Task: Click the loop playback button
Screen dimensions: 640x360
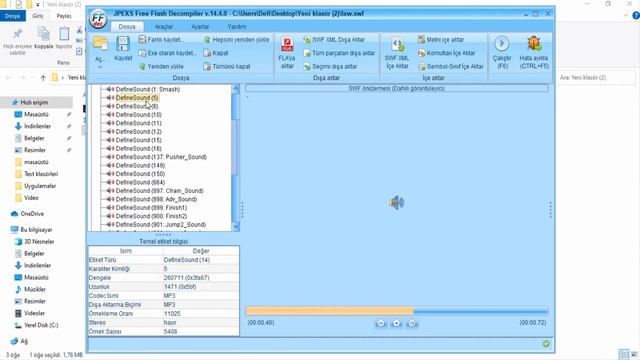Action: [412, 323]
